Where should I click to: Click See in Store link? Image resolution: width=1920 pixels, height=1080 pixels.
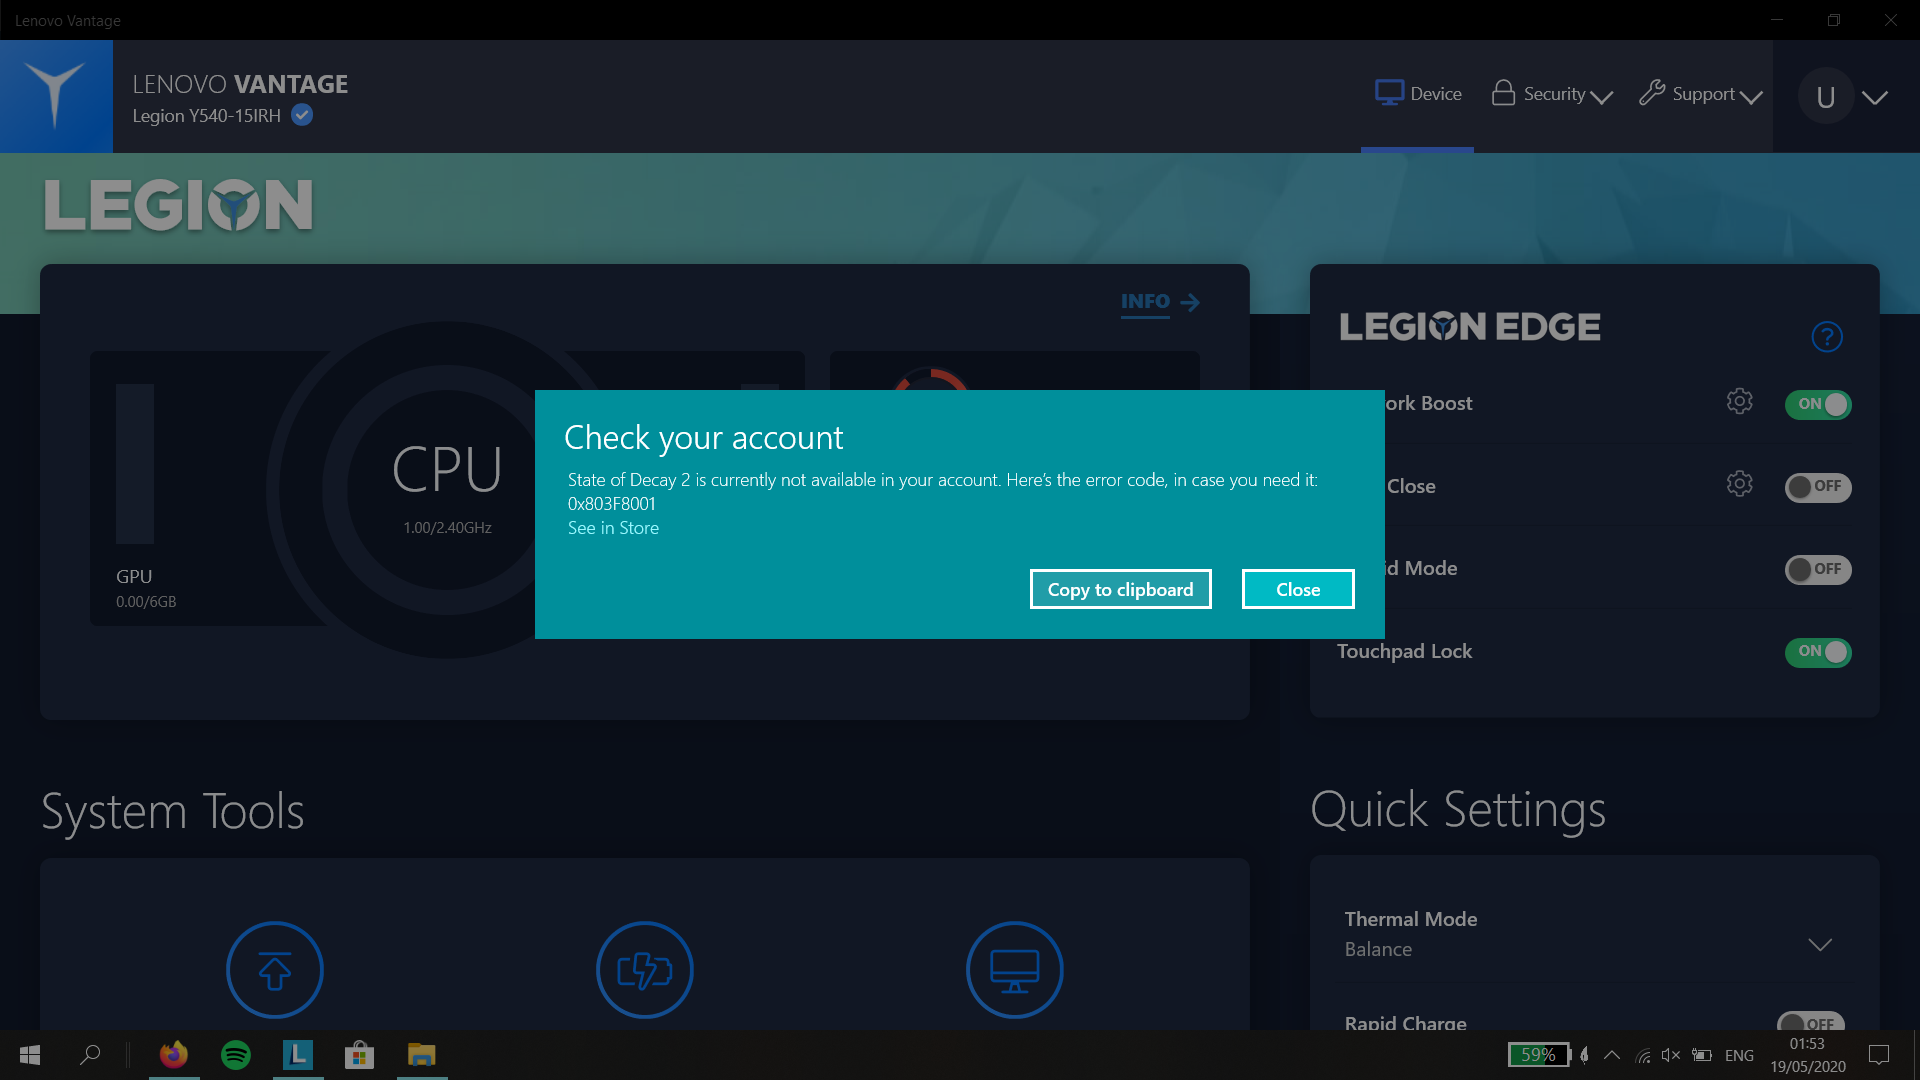pos(611,526)
